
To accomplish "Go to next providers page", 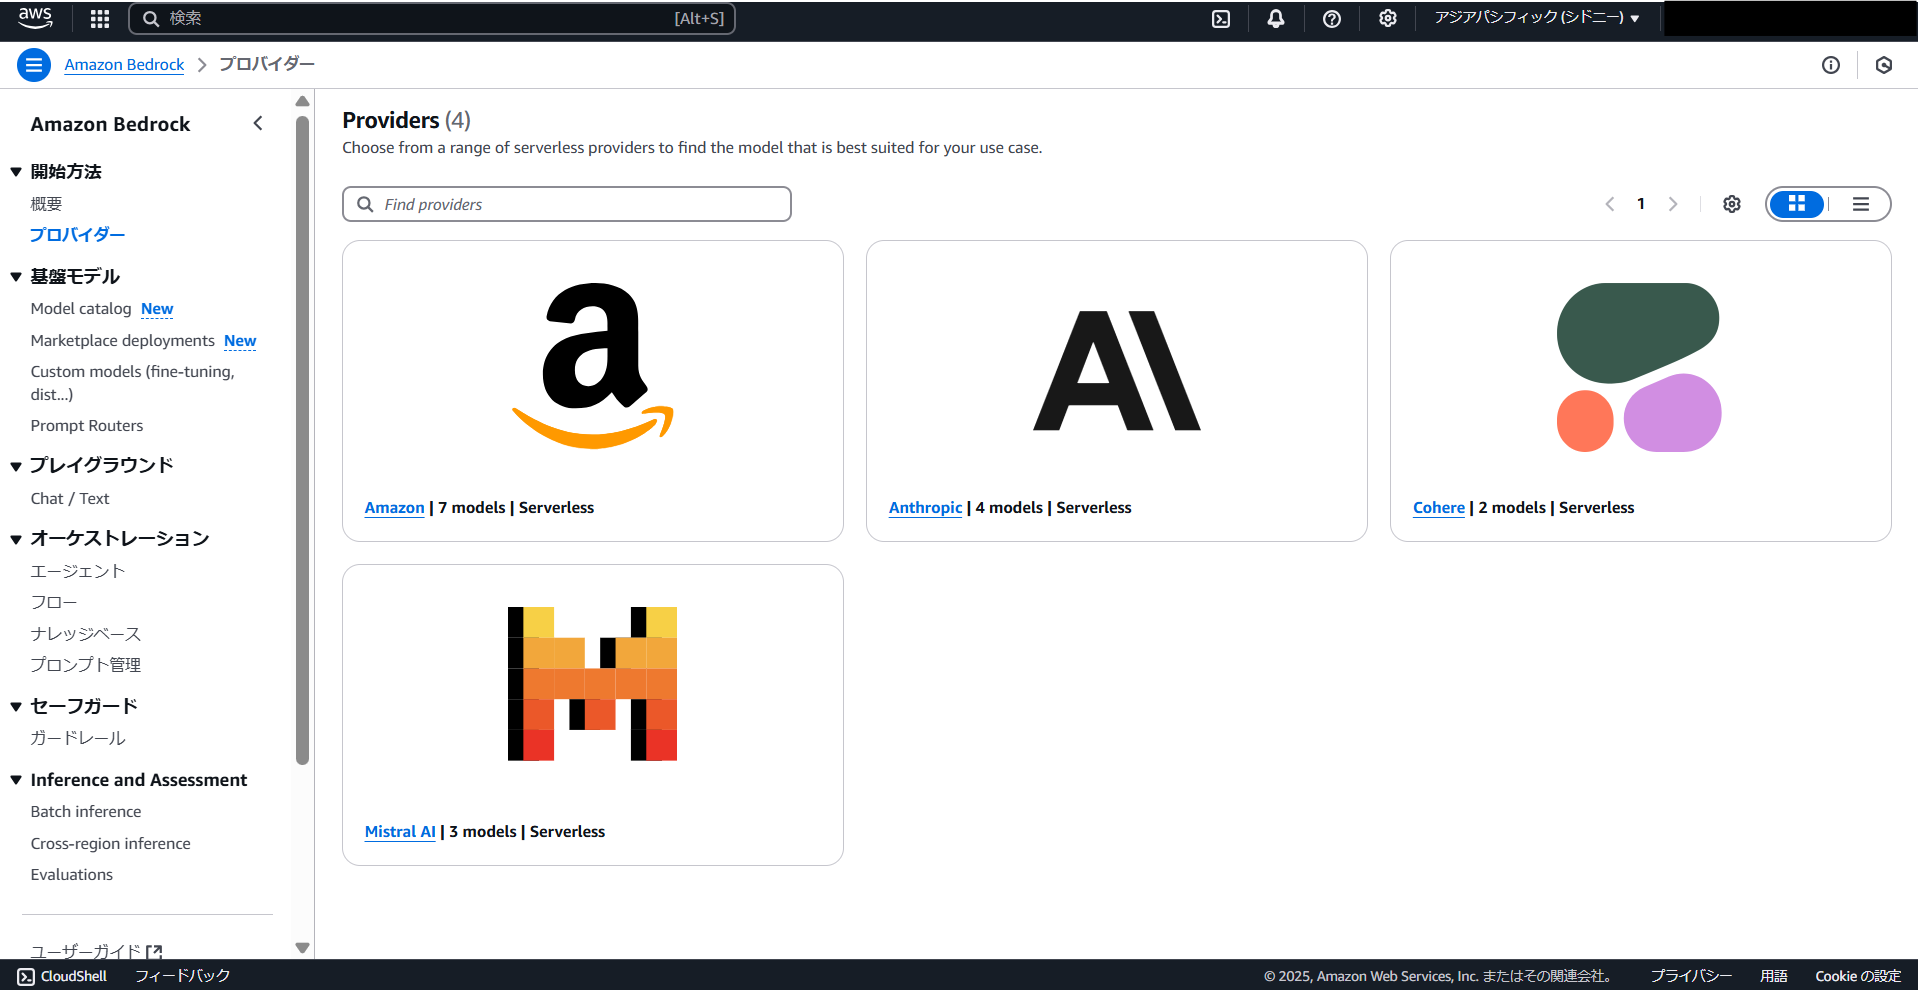I will 1673,204.
